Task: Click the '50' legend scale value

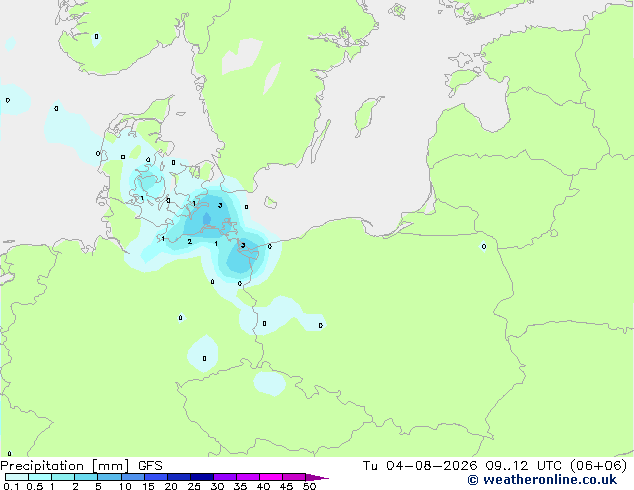Action: [309, 486]
